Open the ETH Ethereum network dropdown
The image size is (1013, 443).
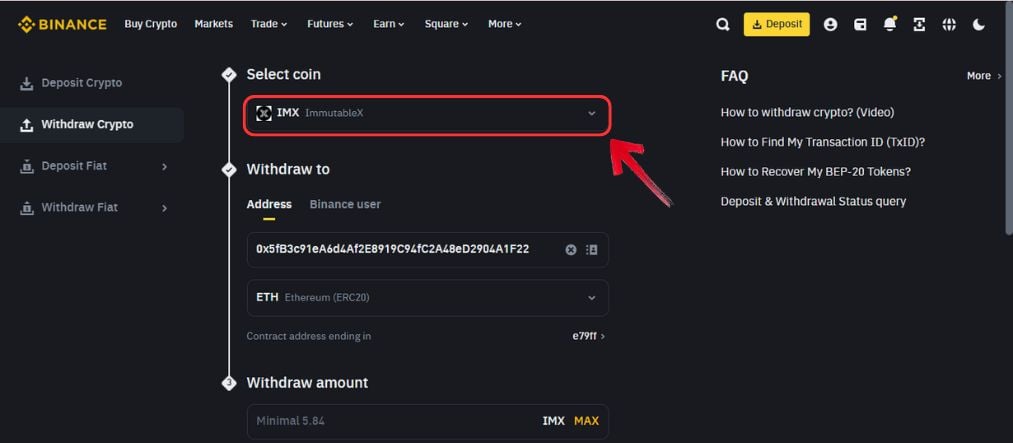tap(427, 298)
